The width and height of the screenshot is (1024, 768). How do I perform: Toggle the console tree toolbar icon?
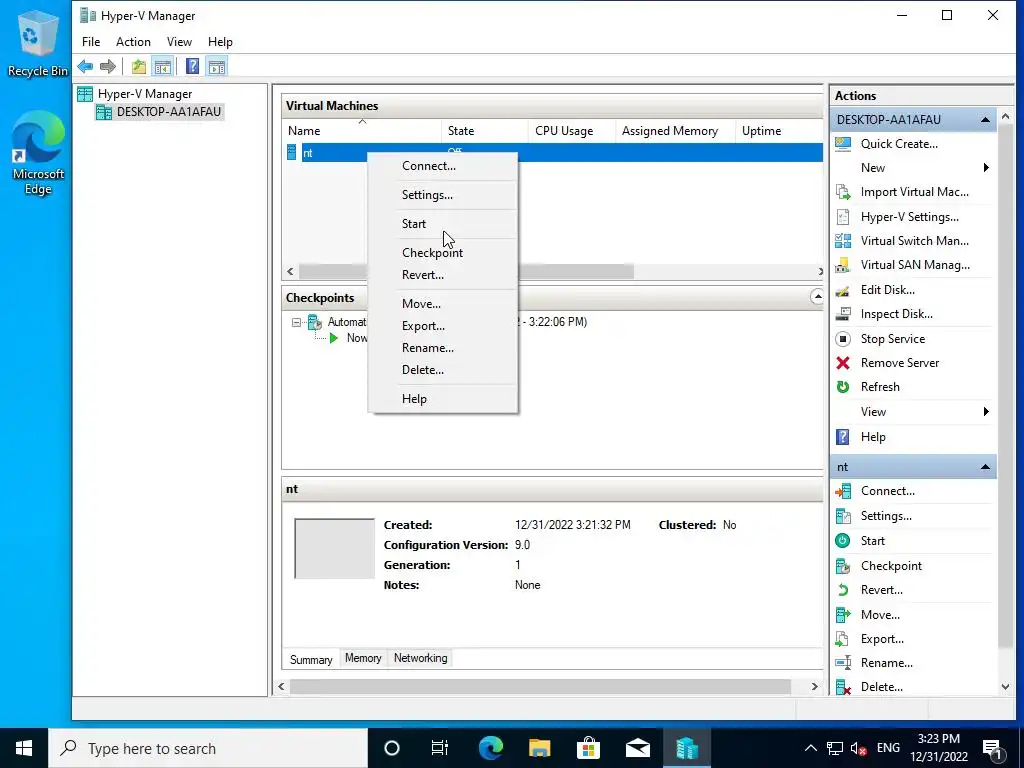(163, 66)
